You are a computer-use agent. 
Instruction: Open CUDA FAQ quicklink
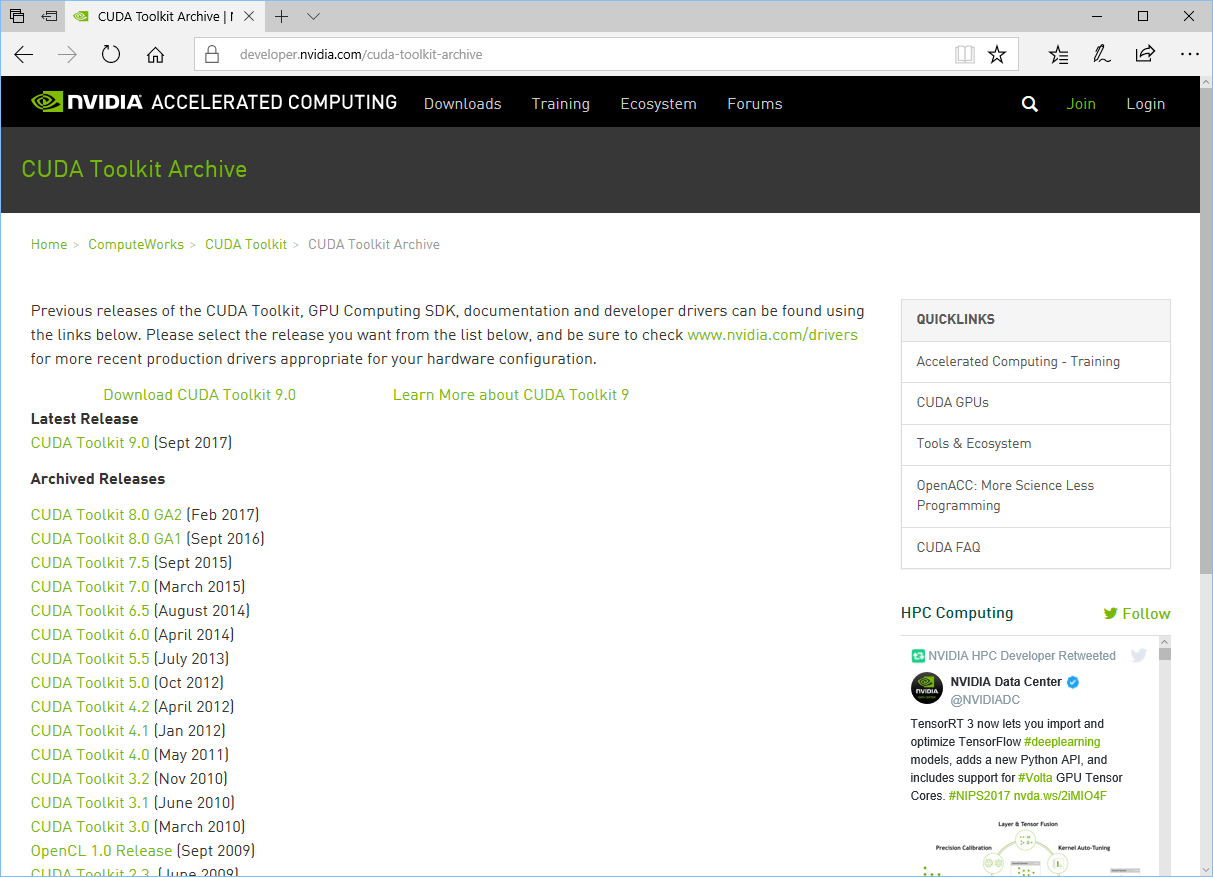(x=1036, y=548)
